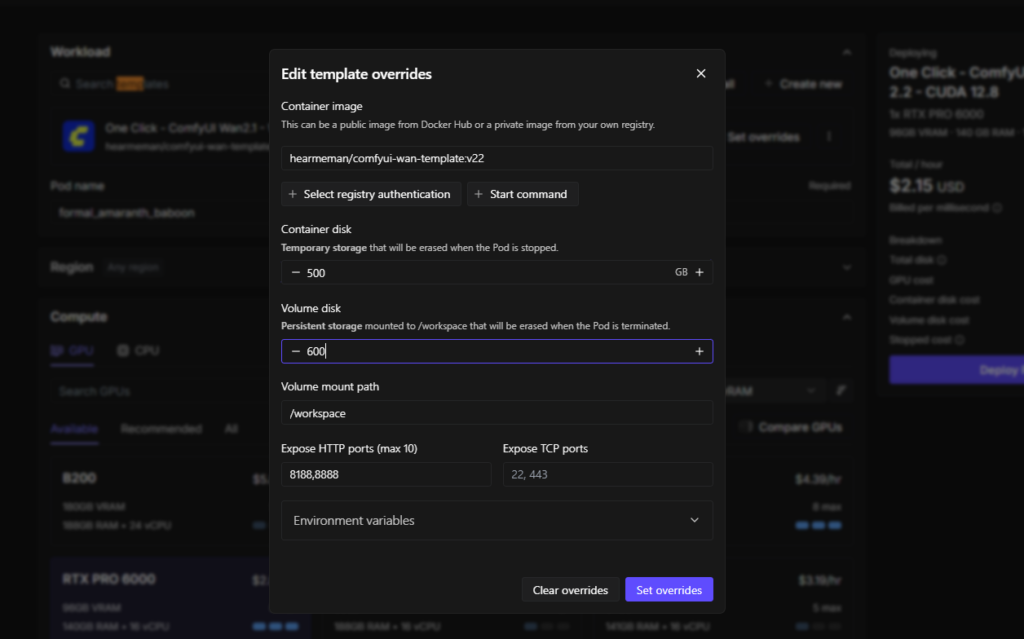Click Clear overrides button

point(570,590)
